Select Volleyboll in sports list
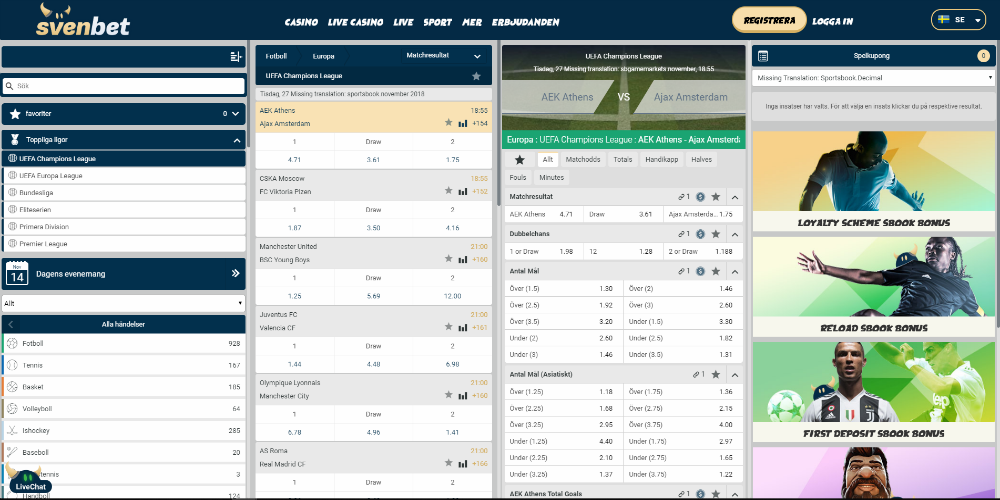The height and width of the screenshot is (500, 1000). click(x=124, y=409)
